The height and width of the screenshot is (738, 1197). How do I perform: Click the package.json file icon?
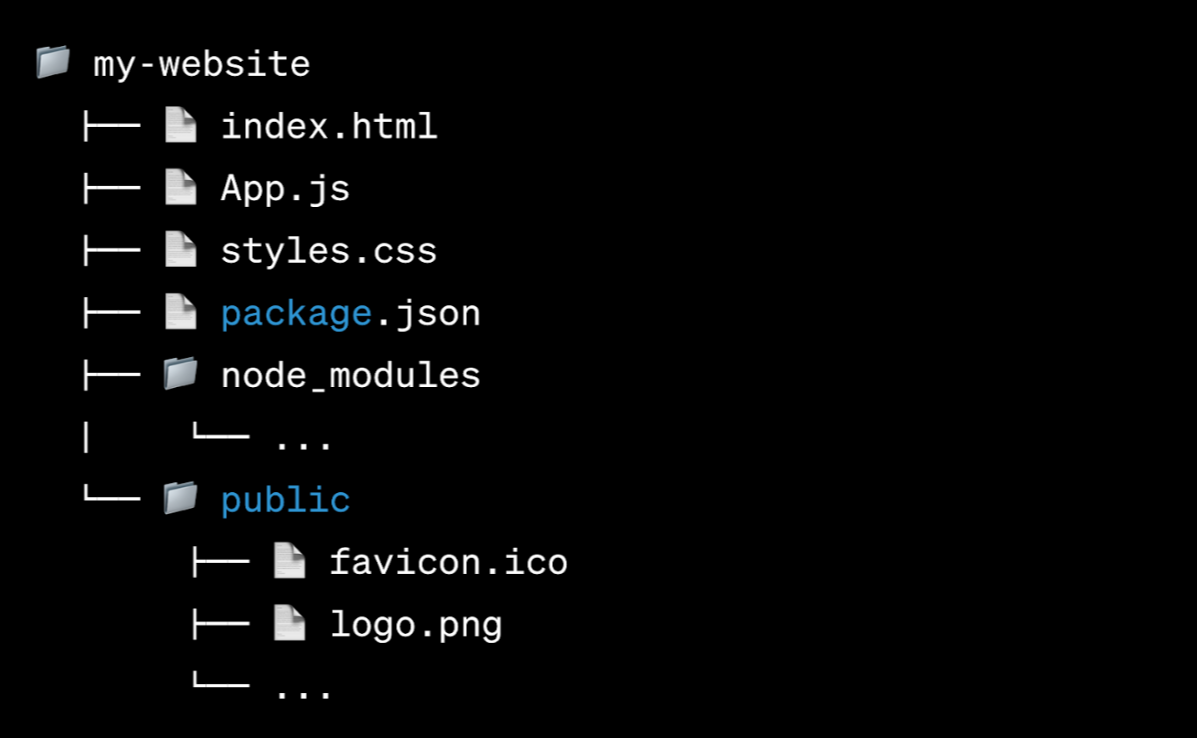(180, 313)
